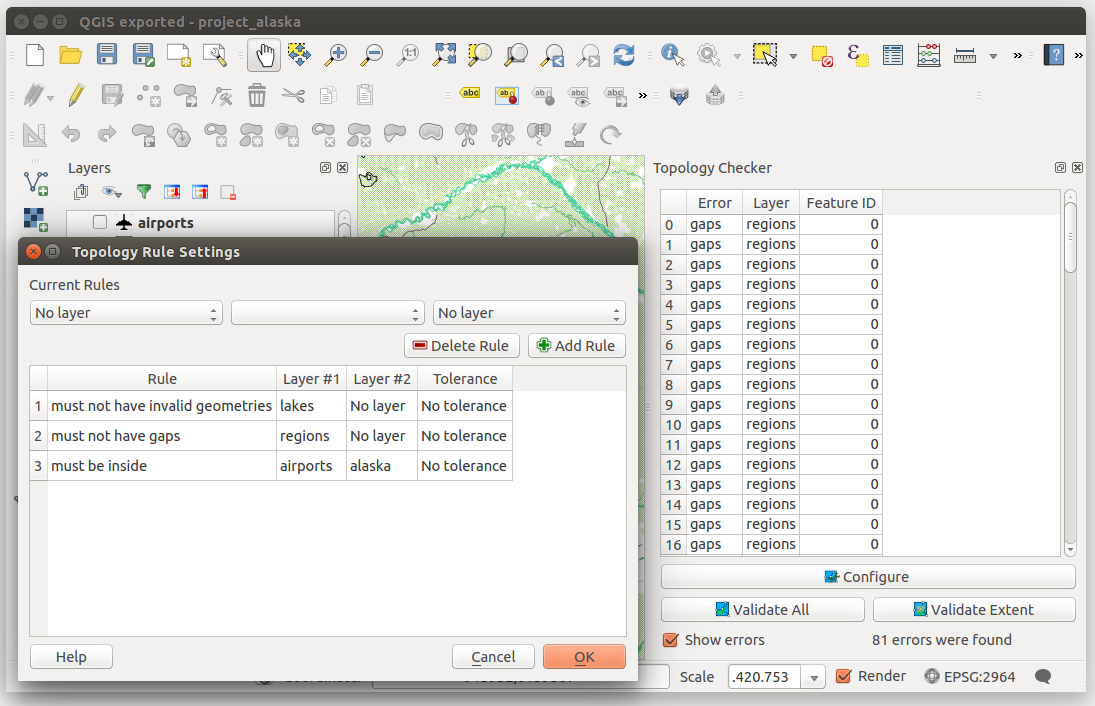Click the Save Project icon
1095x706 pixels.
(x=107, y=55)
